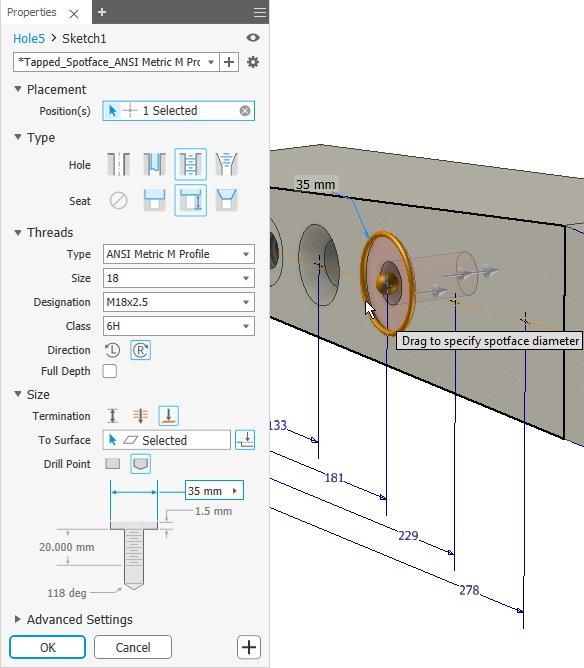
Task: Enable the Full Depth checkbox
Action: [x=109, y=371]
